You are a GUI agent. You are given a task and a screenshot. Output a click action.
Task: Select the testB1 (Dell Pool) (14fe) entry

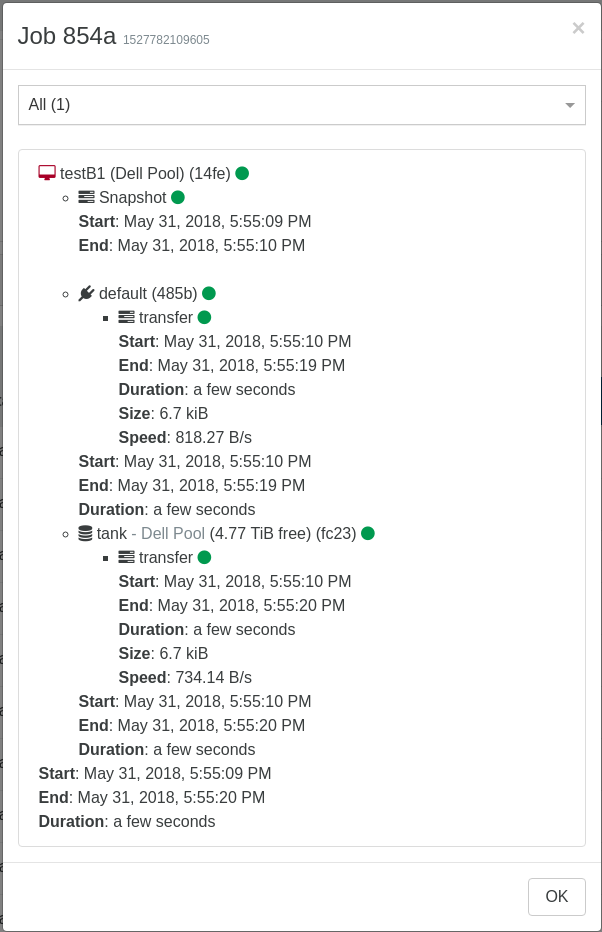pyautogui.click(x=145, y=173)
